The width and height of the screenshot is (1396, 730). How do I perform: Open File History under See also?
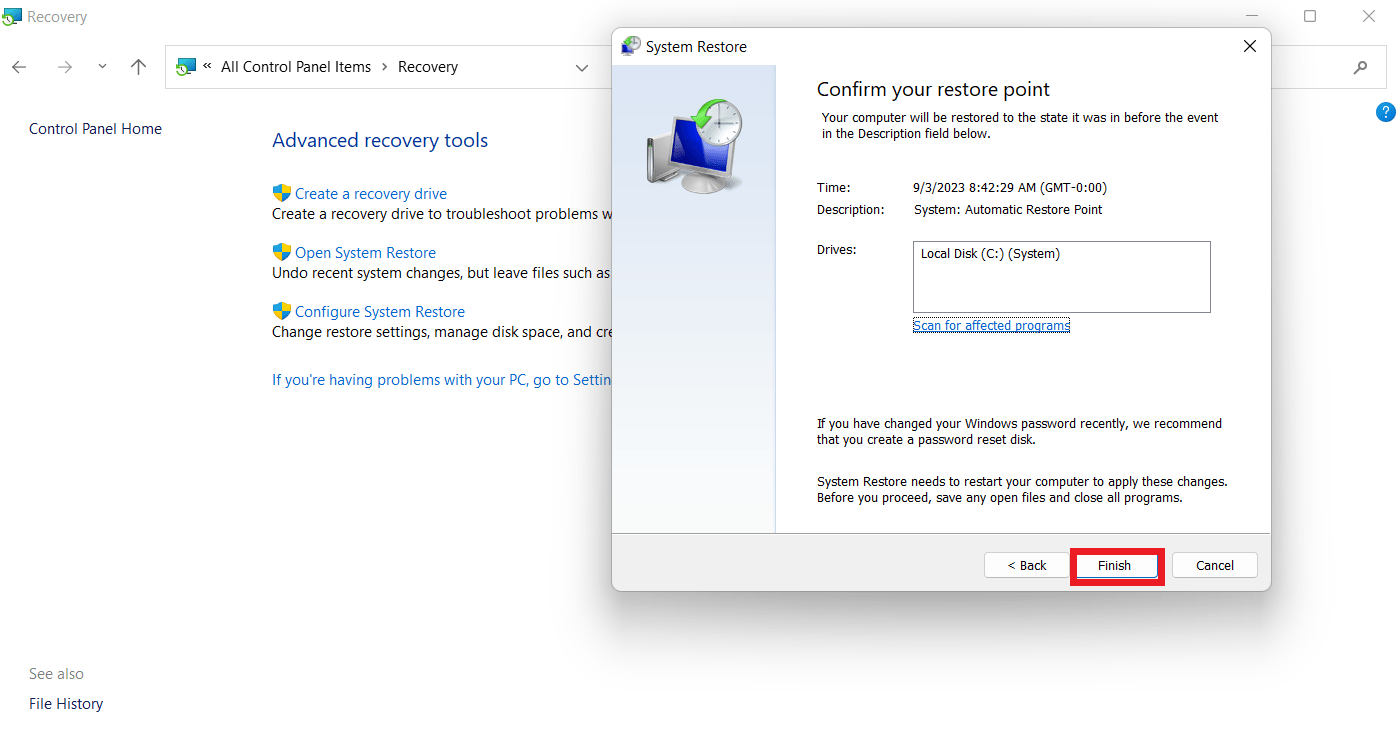66,704
